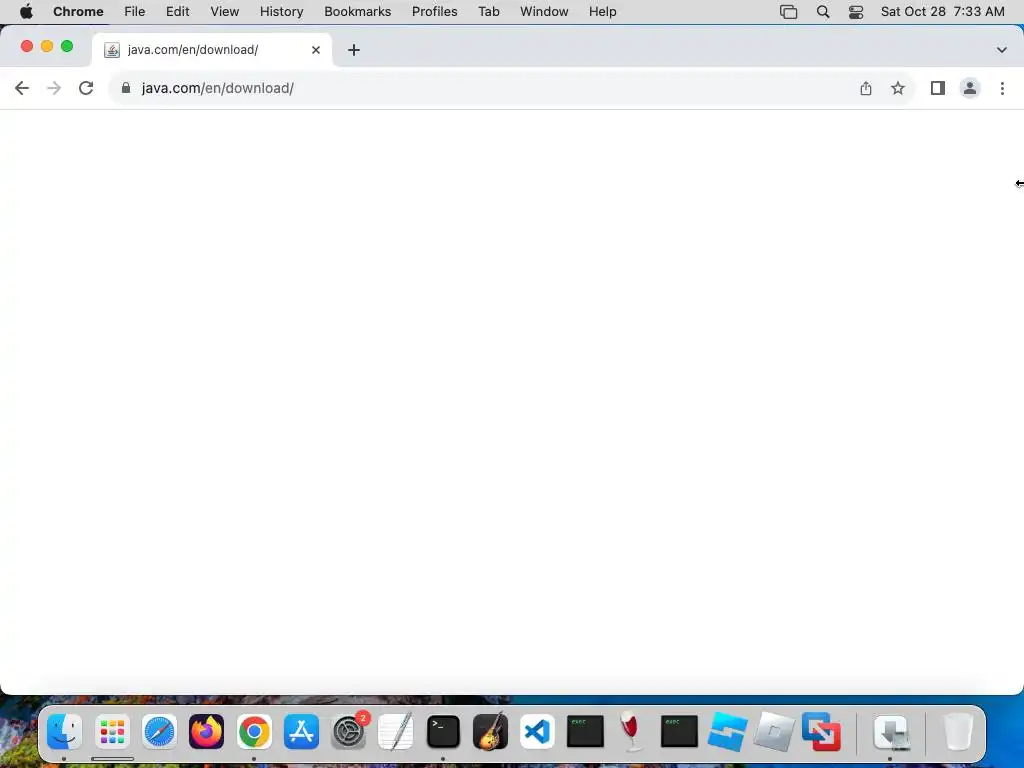Viewport: 1024px width, 768px height.
Task: Reload the java.com download page
Action: coord(86,88)
